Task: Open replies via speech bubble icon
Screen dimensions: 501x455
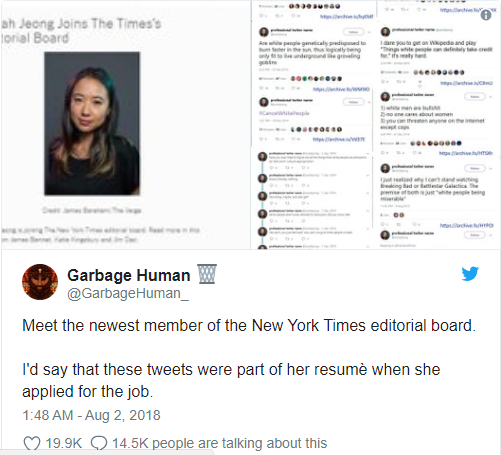Action: pyautogui.click(x=99, y=443)
